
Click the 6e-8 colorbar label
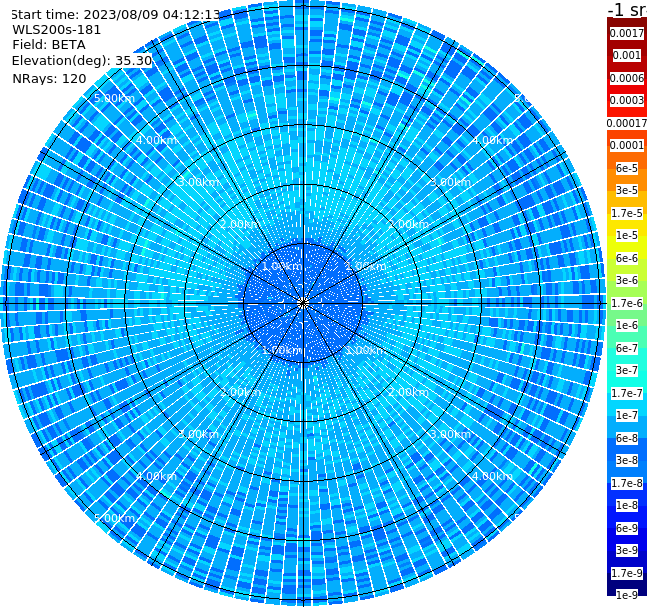[x=627, y=438]
